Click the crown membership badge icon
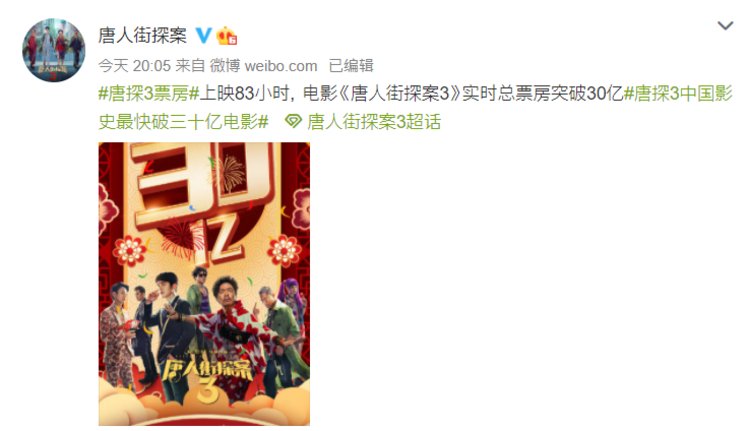This screenshot has width=749, height=431. [x=226, y=36]
